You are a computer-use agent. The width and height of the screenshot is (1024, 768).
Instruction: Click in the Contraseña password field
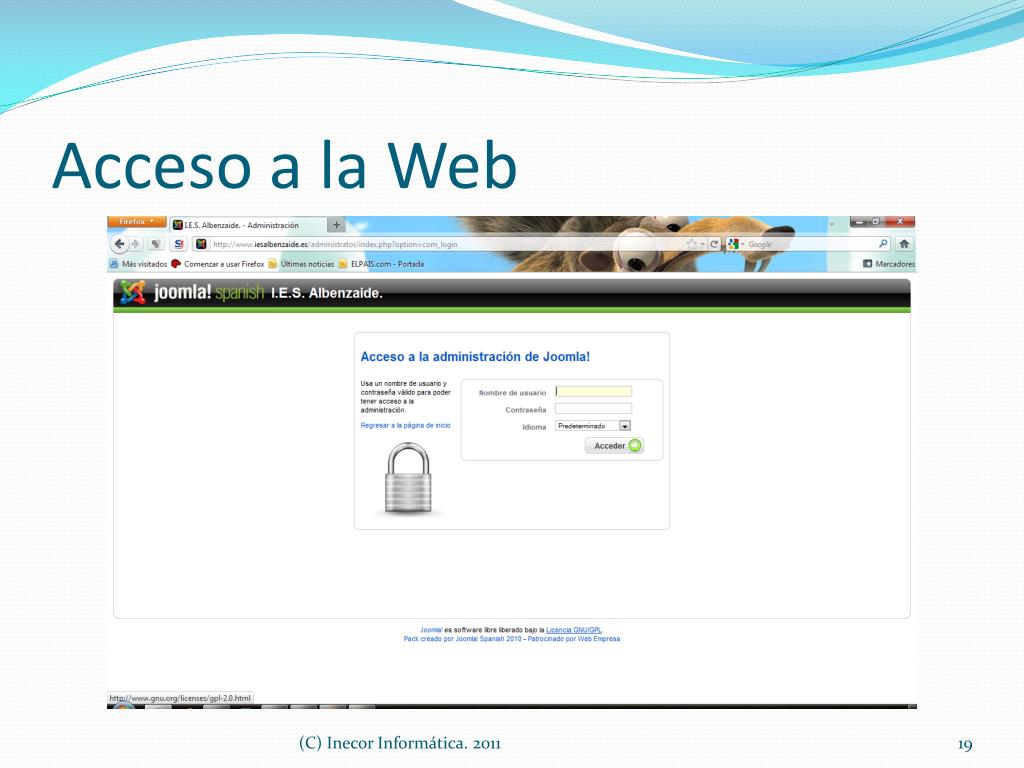pos(594,409)
